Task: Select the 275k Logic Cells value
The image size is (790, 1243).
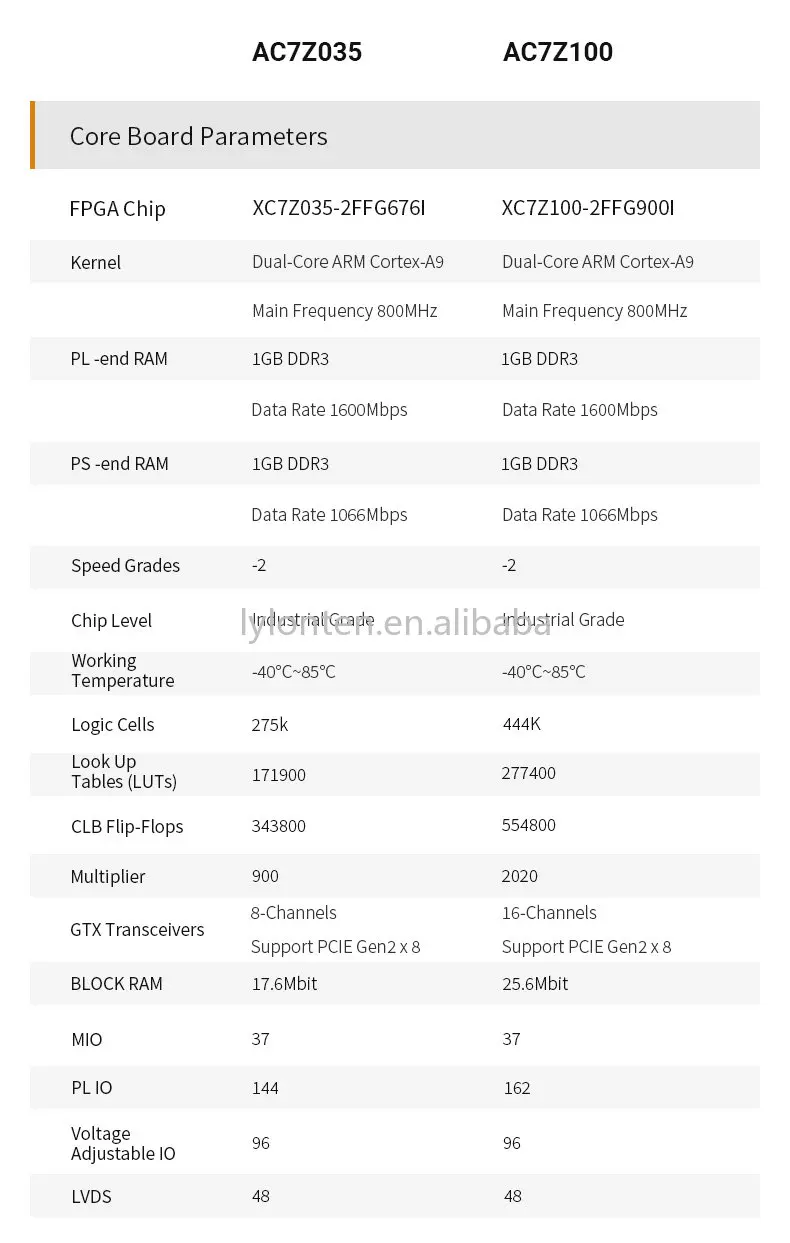Action: coord(269,725)
